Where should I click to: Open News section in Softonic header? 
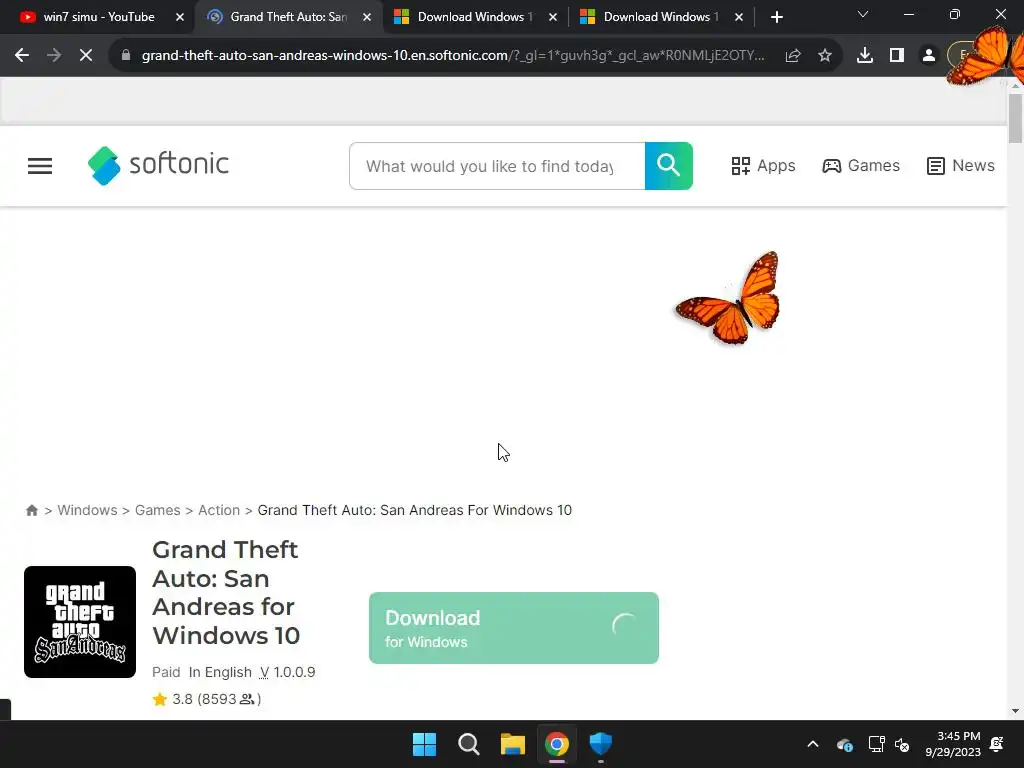point(960,166)
